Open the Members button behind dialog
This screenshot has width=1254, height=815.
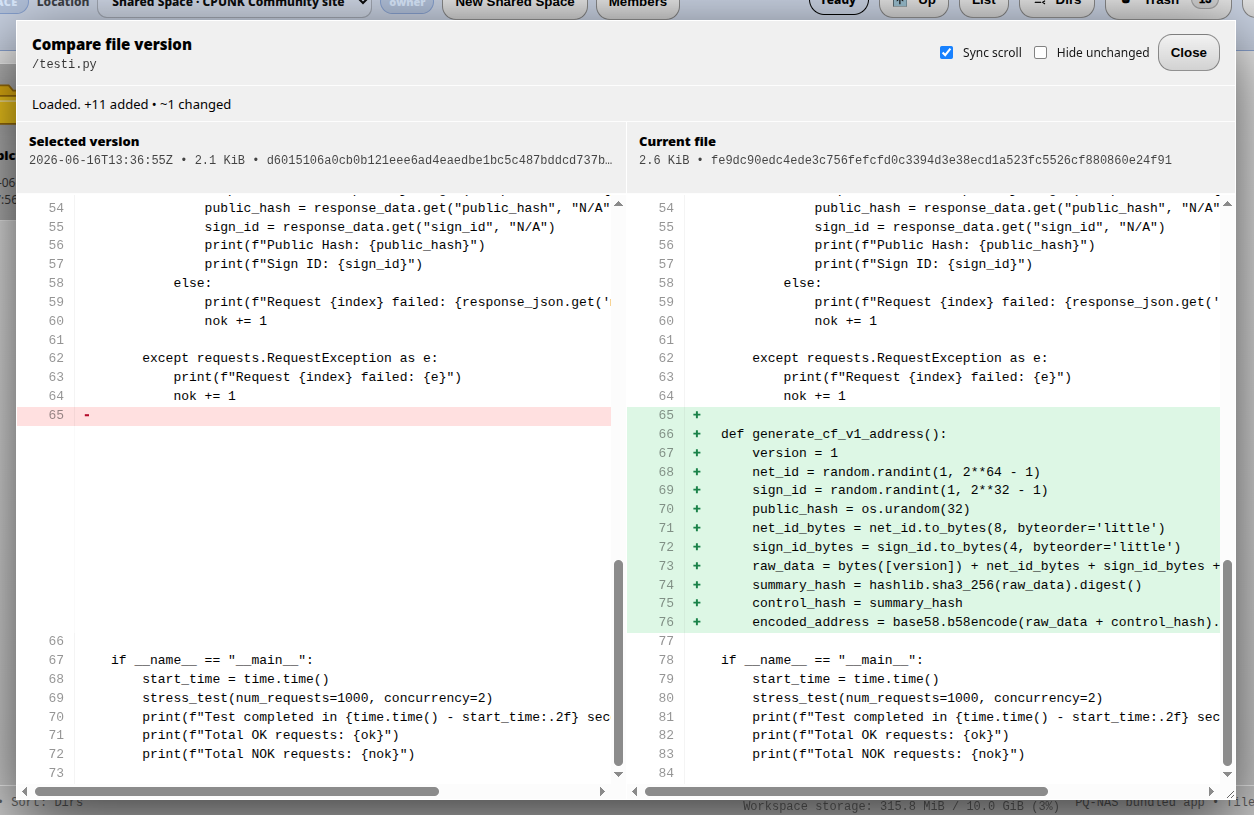[x=638, y=4]
